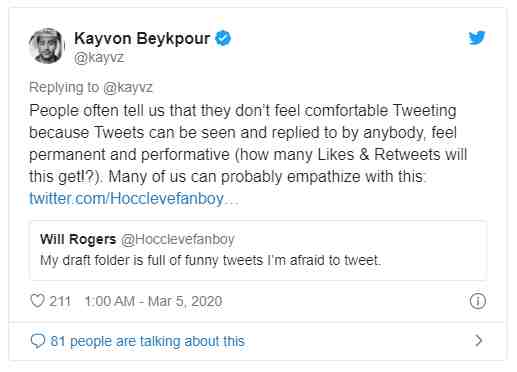Image resolution: width=517 pixels, height=372 pixels.
Task: Click the main tweet body text
Action: pos(248,143)
